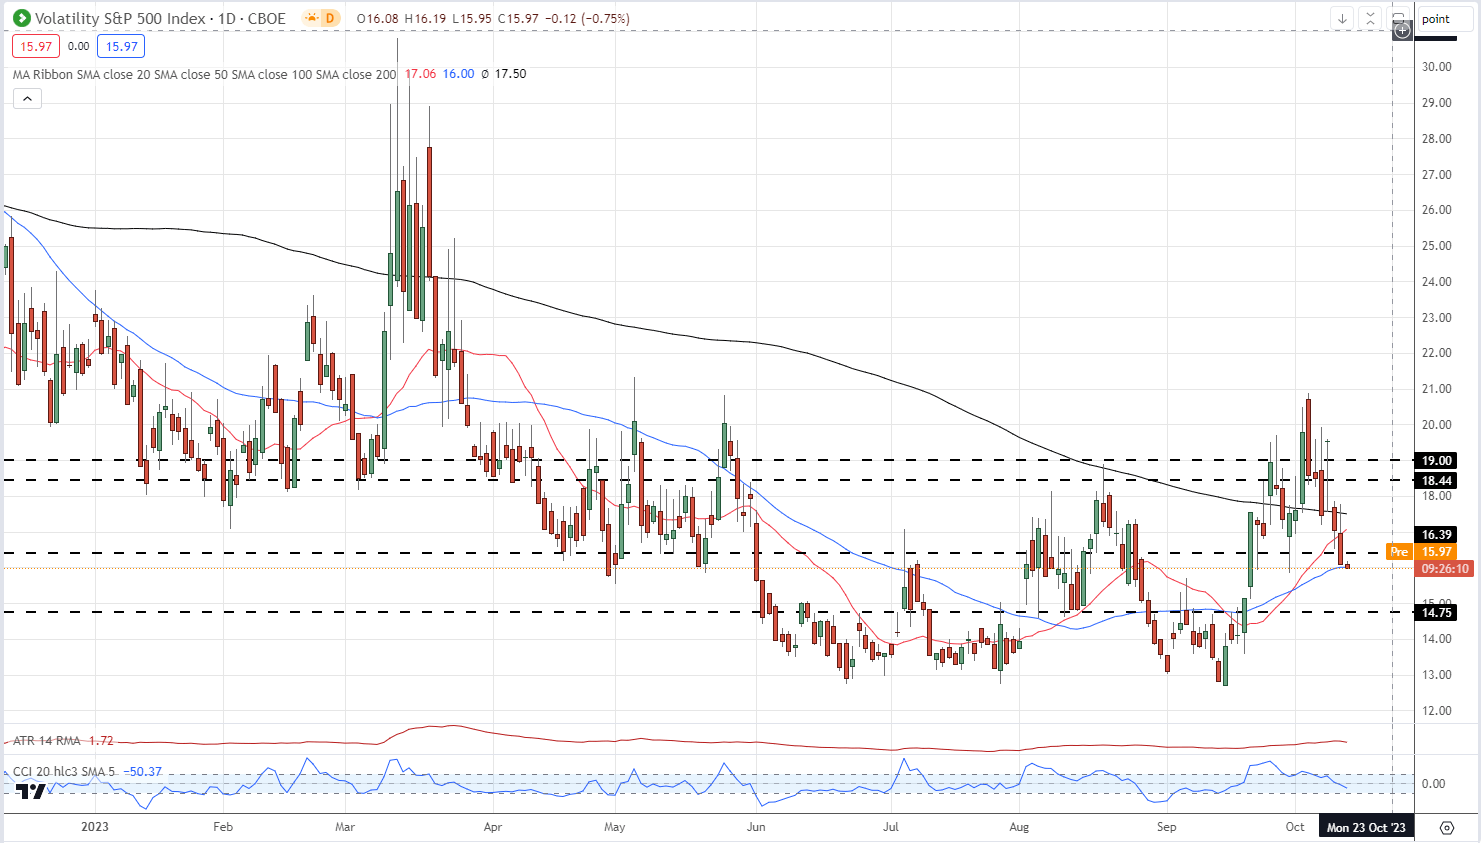Click the TradingView logo at bottom left
This screenshot has width=1481, height=843.
(30, 791)
